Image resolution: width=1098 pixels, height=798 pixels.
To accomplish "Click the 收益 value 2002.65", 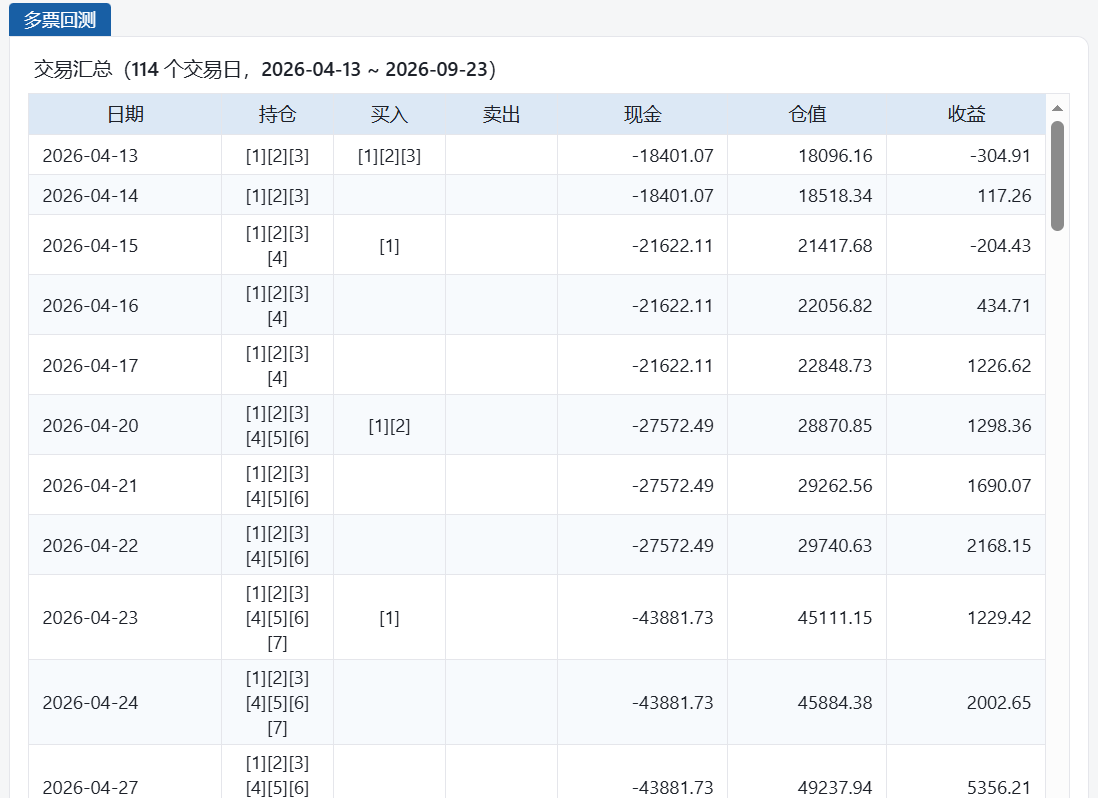I will (999, 702).
